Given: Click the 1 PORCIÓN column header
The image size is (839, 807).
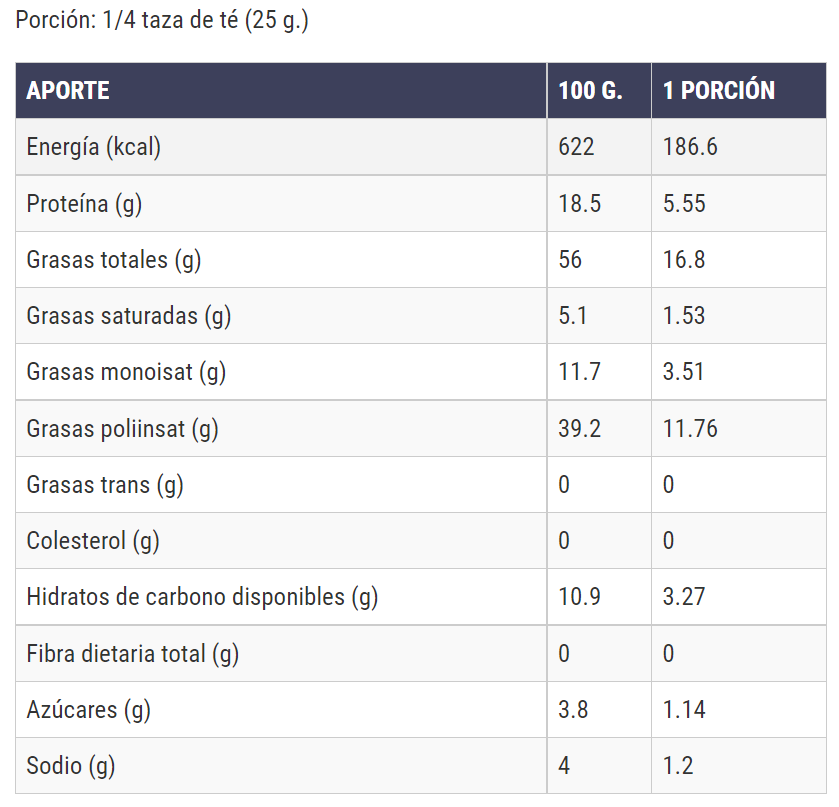Looking at the screenshot, I should 719,91.
